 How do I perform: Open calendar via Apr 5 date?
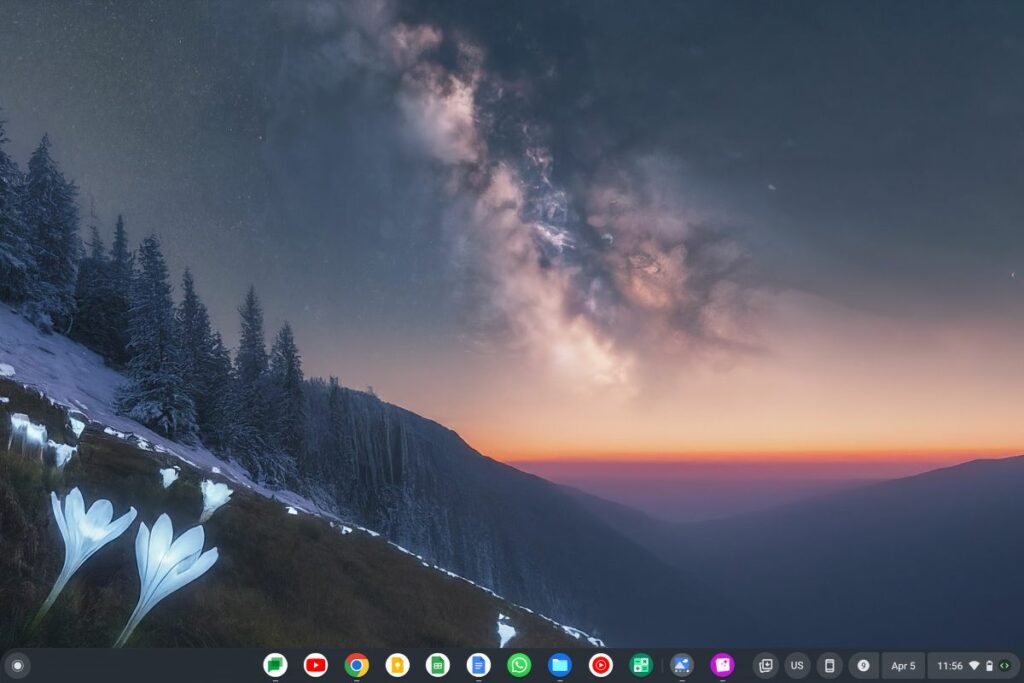pos(903,665)
